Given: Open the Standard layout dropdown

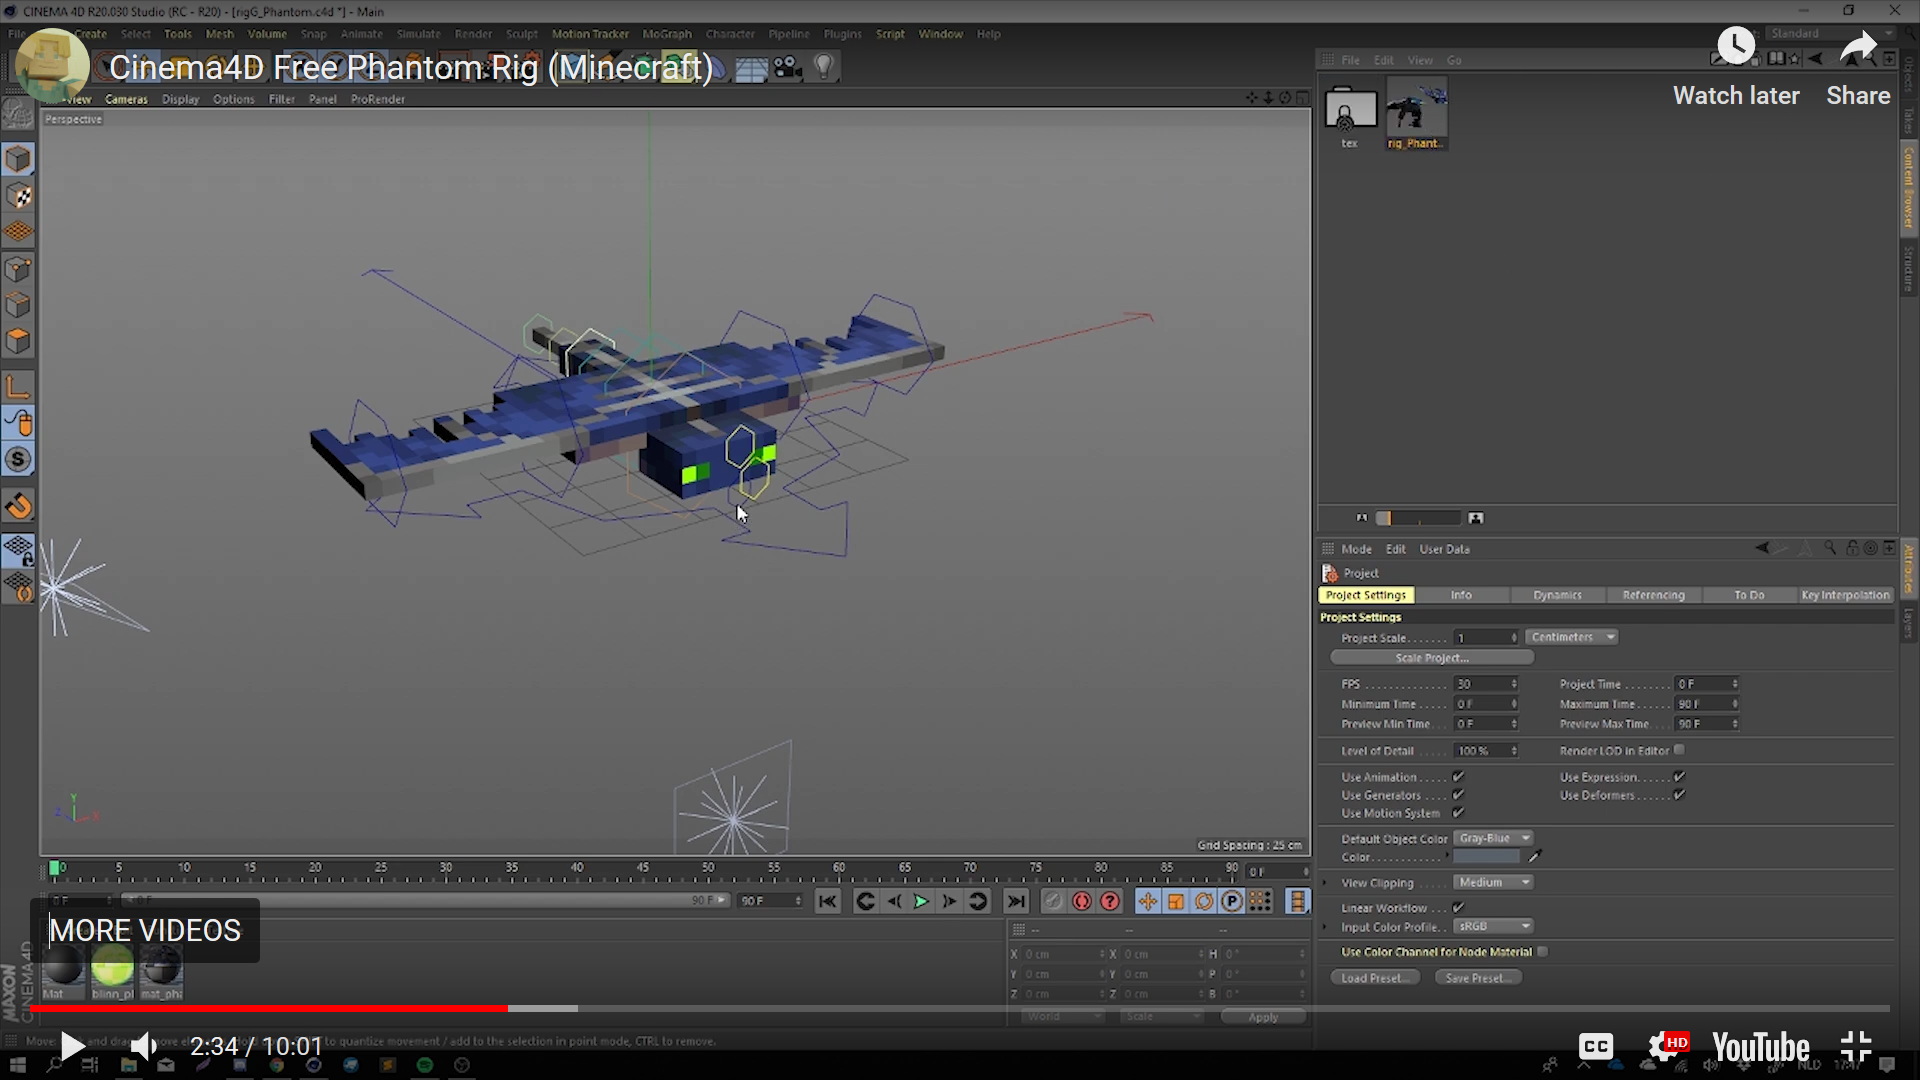Looking at the screenshot, I should (x=1830, y=33).
